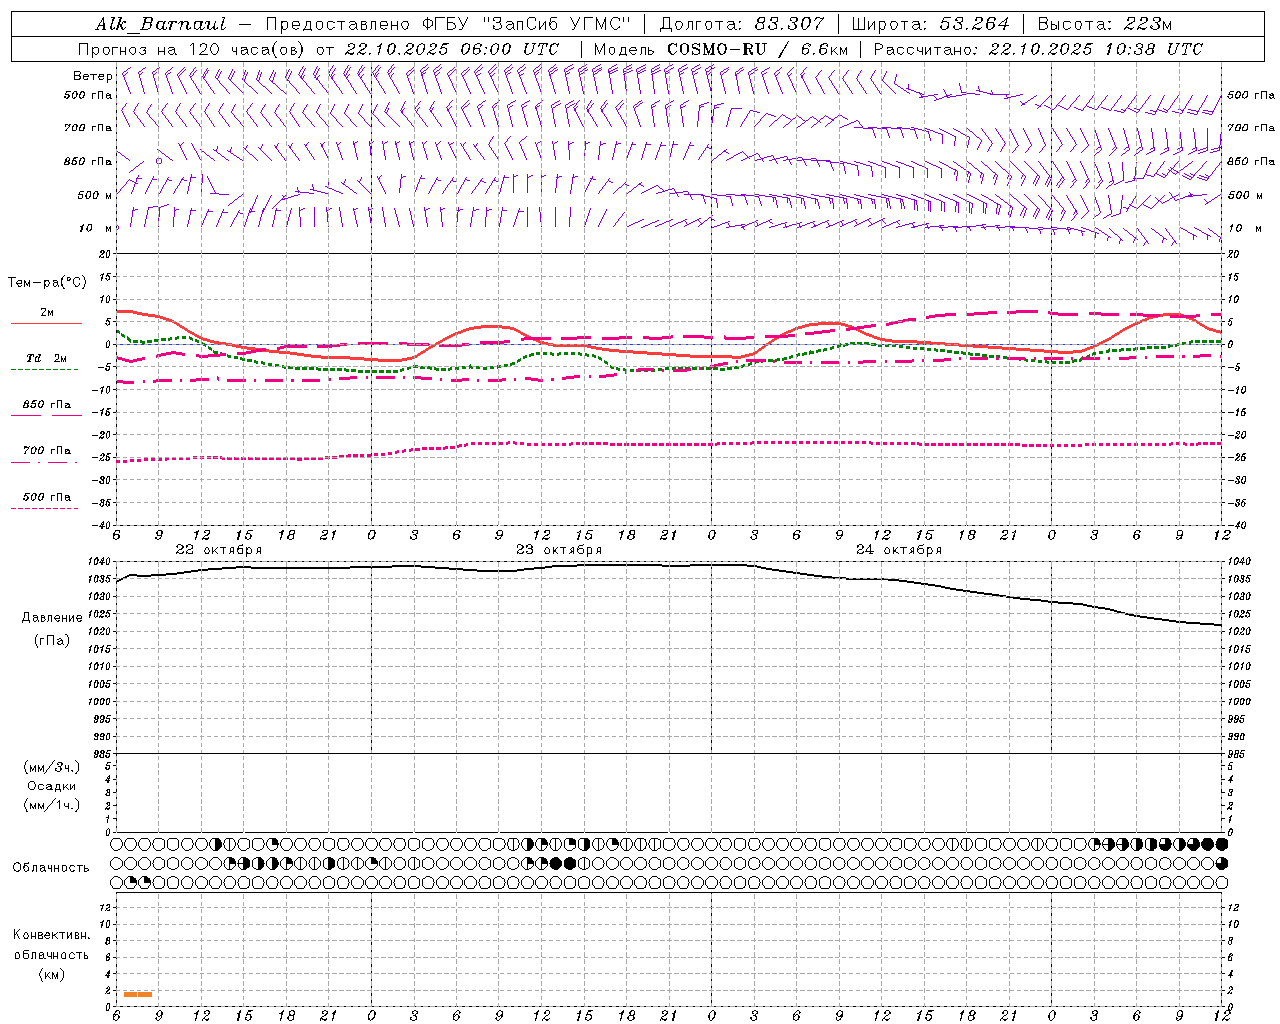1280x1024 pixels.
Task: Click the 24 октября date label
Action: (899, 550)
